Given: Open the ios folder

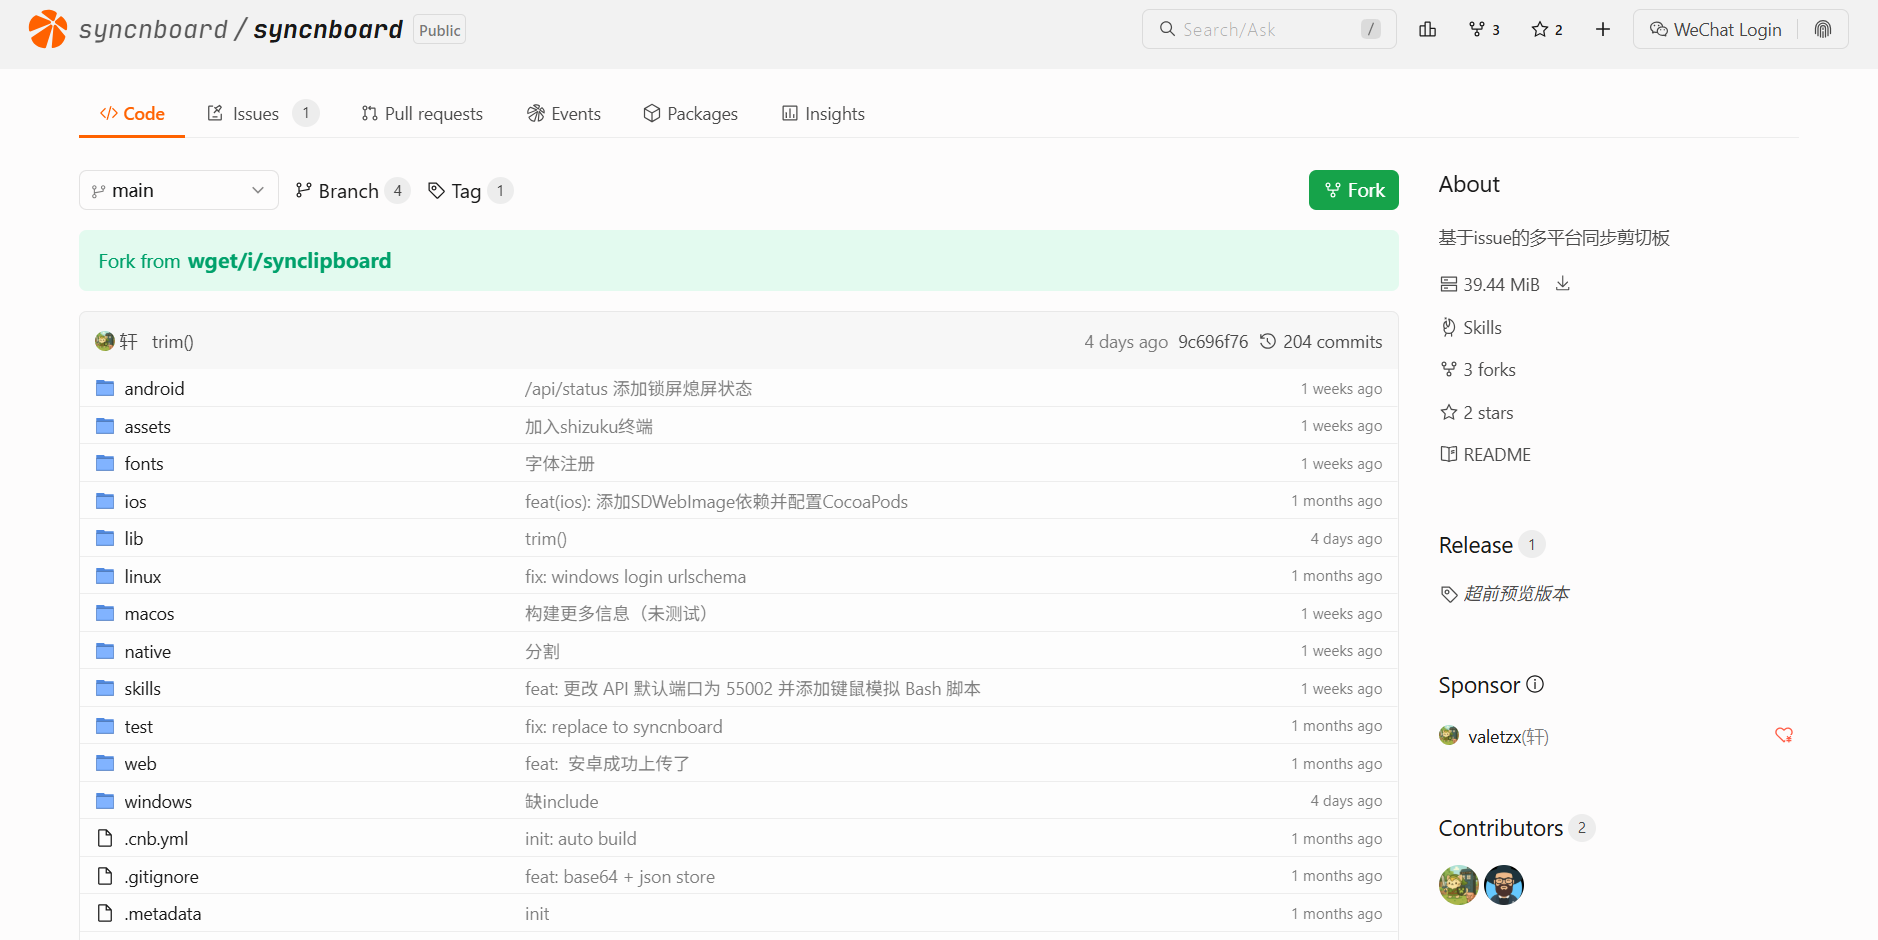Looking at the screenshot, I should 135,501.
